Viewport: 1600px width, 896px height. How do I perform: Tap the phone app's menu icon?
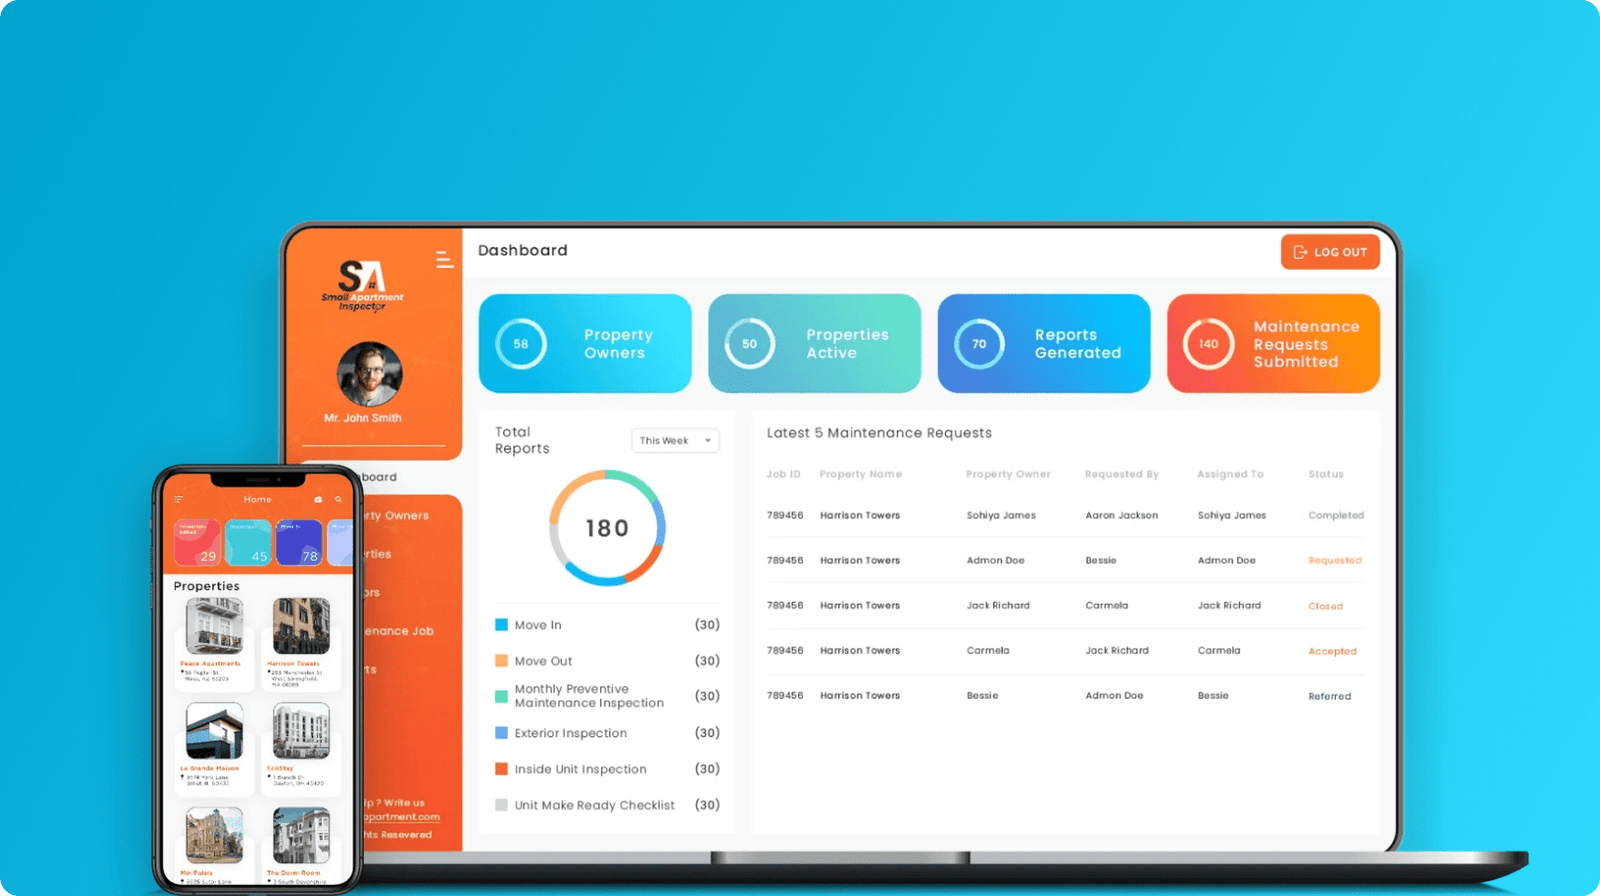179,499
